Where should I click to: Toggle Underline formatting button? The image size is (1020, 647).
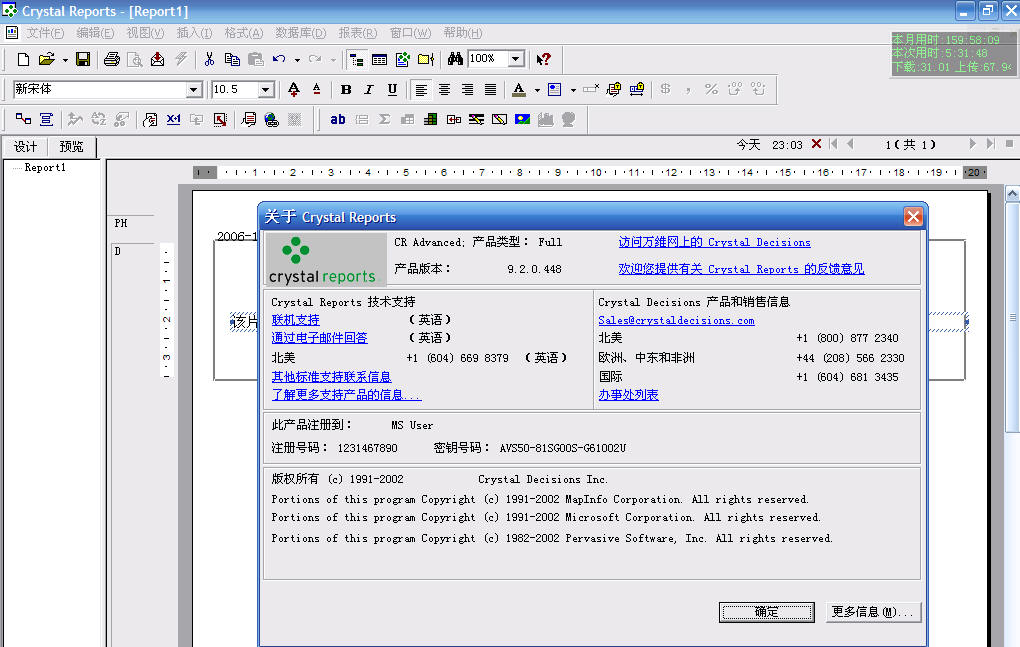tap(392, 90)
